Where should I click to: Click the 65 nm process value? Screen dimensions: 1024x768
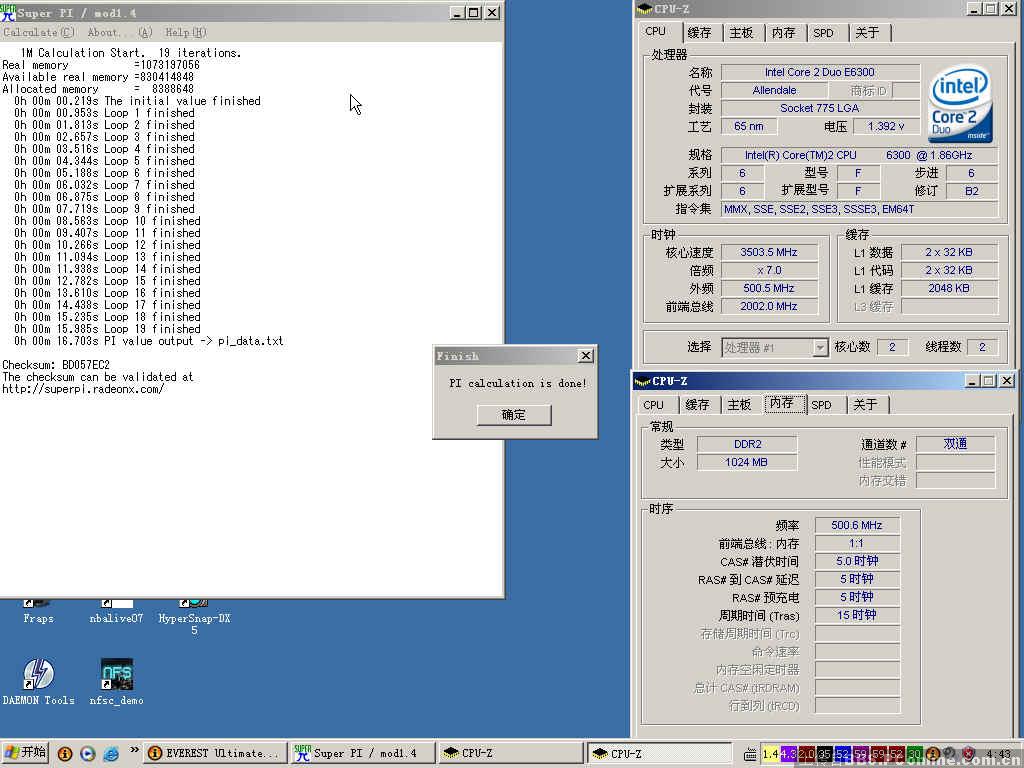click(x=749, y=126)
